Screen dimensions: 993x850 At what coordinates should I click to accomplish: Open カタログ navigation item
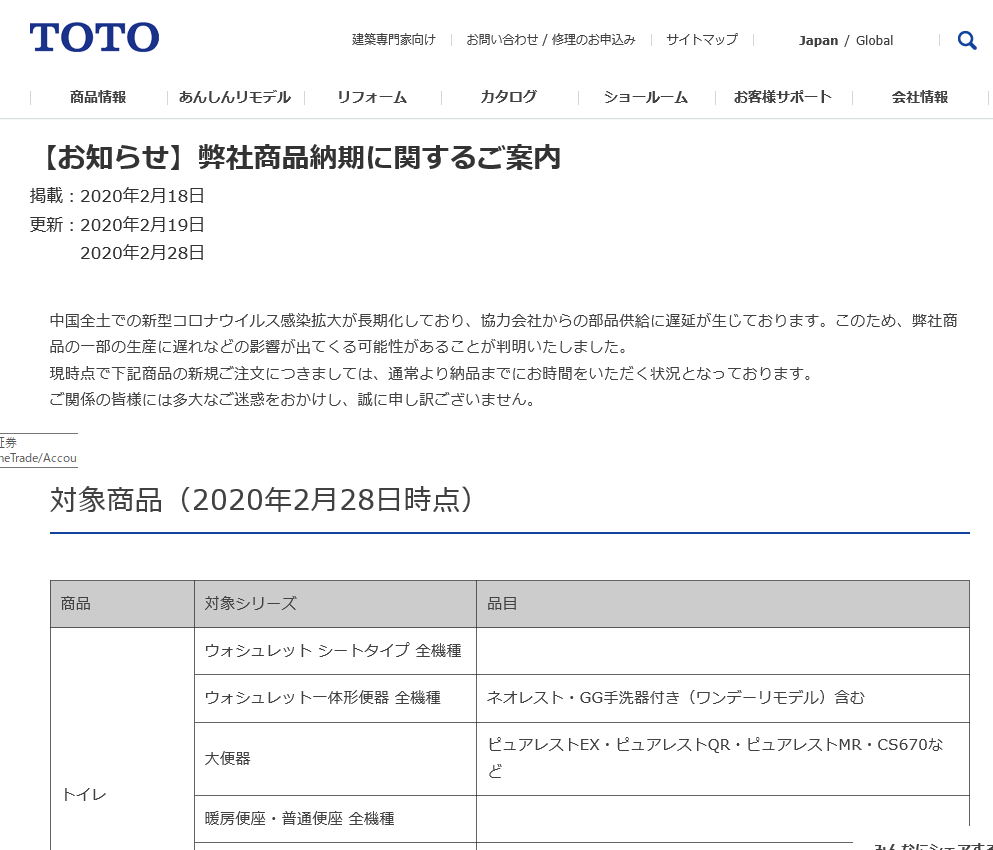[x=509, y=97]
